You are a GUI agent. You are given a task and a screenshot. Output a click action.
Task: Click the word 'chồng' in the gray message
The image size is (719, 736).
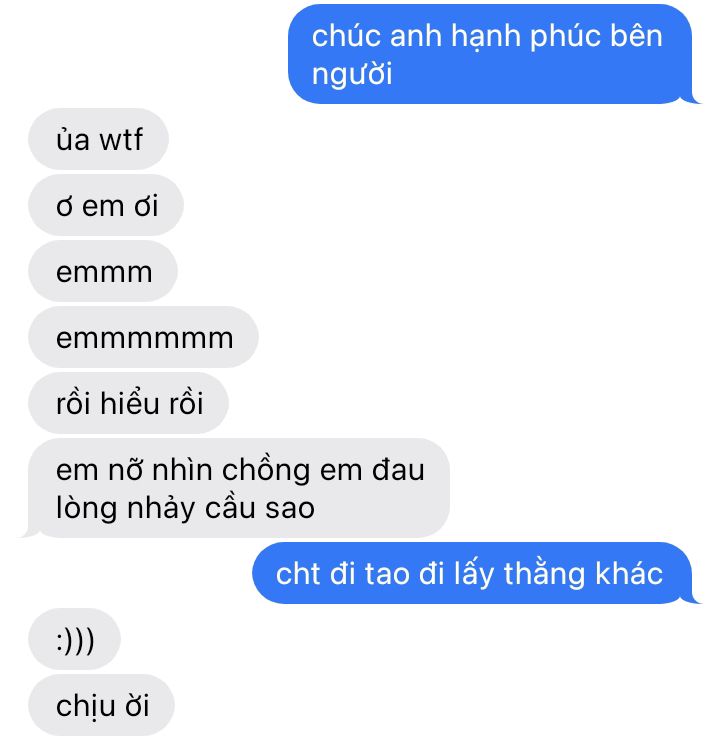click(x=265, y=470)
